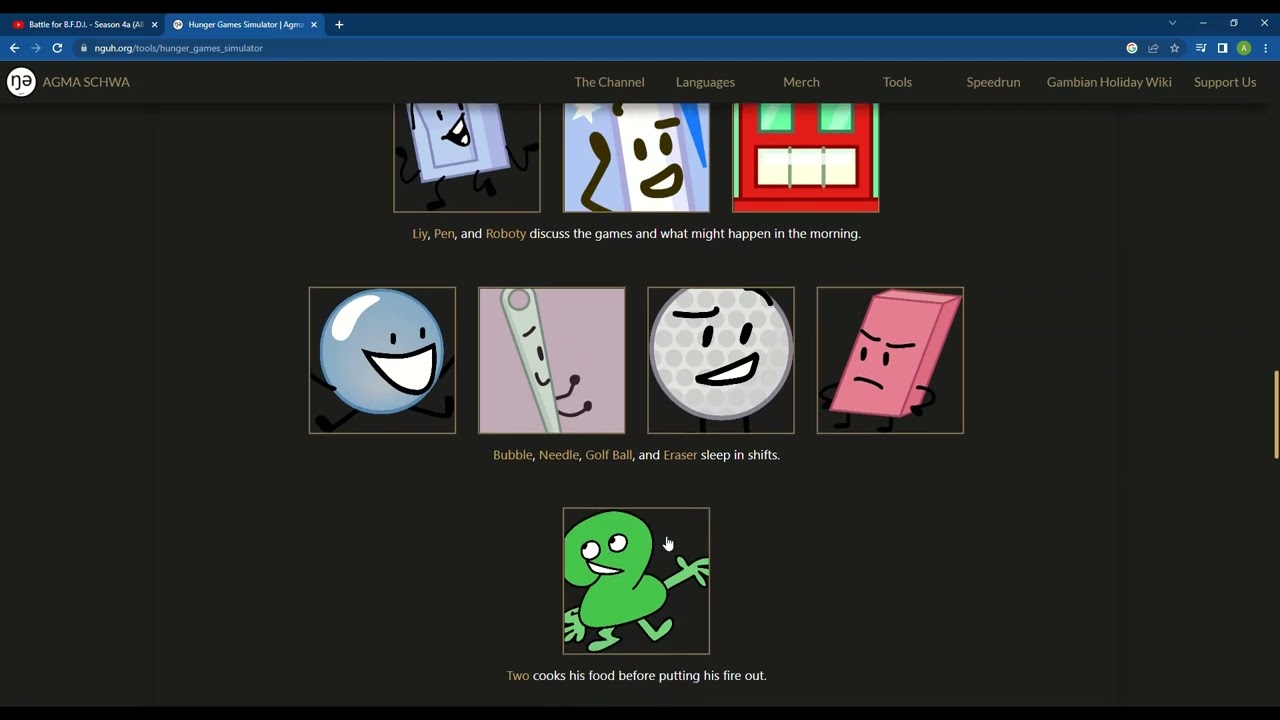Viewport: 1280px width, 720px height.
Task: Click the page vertical scrollbar thumb
Action: [x=1275, y=414]
